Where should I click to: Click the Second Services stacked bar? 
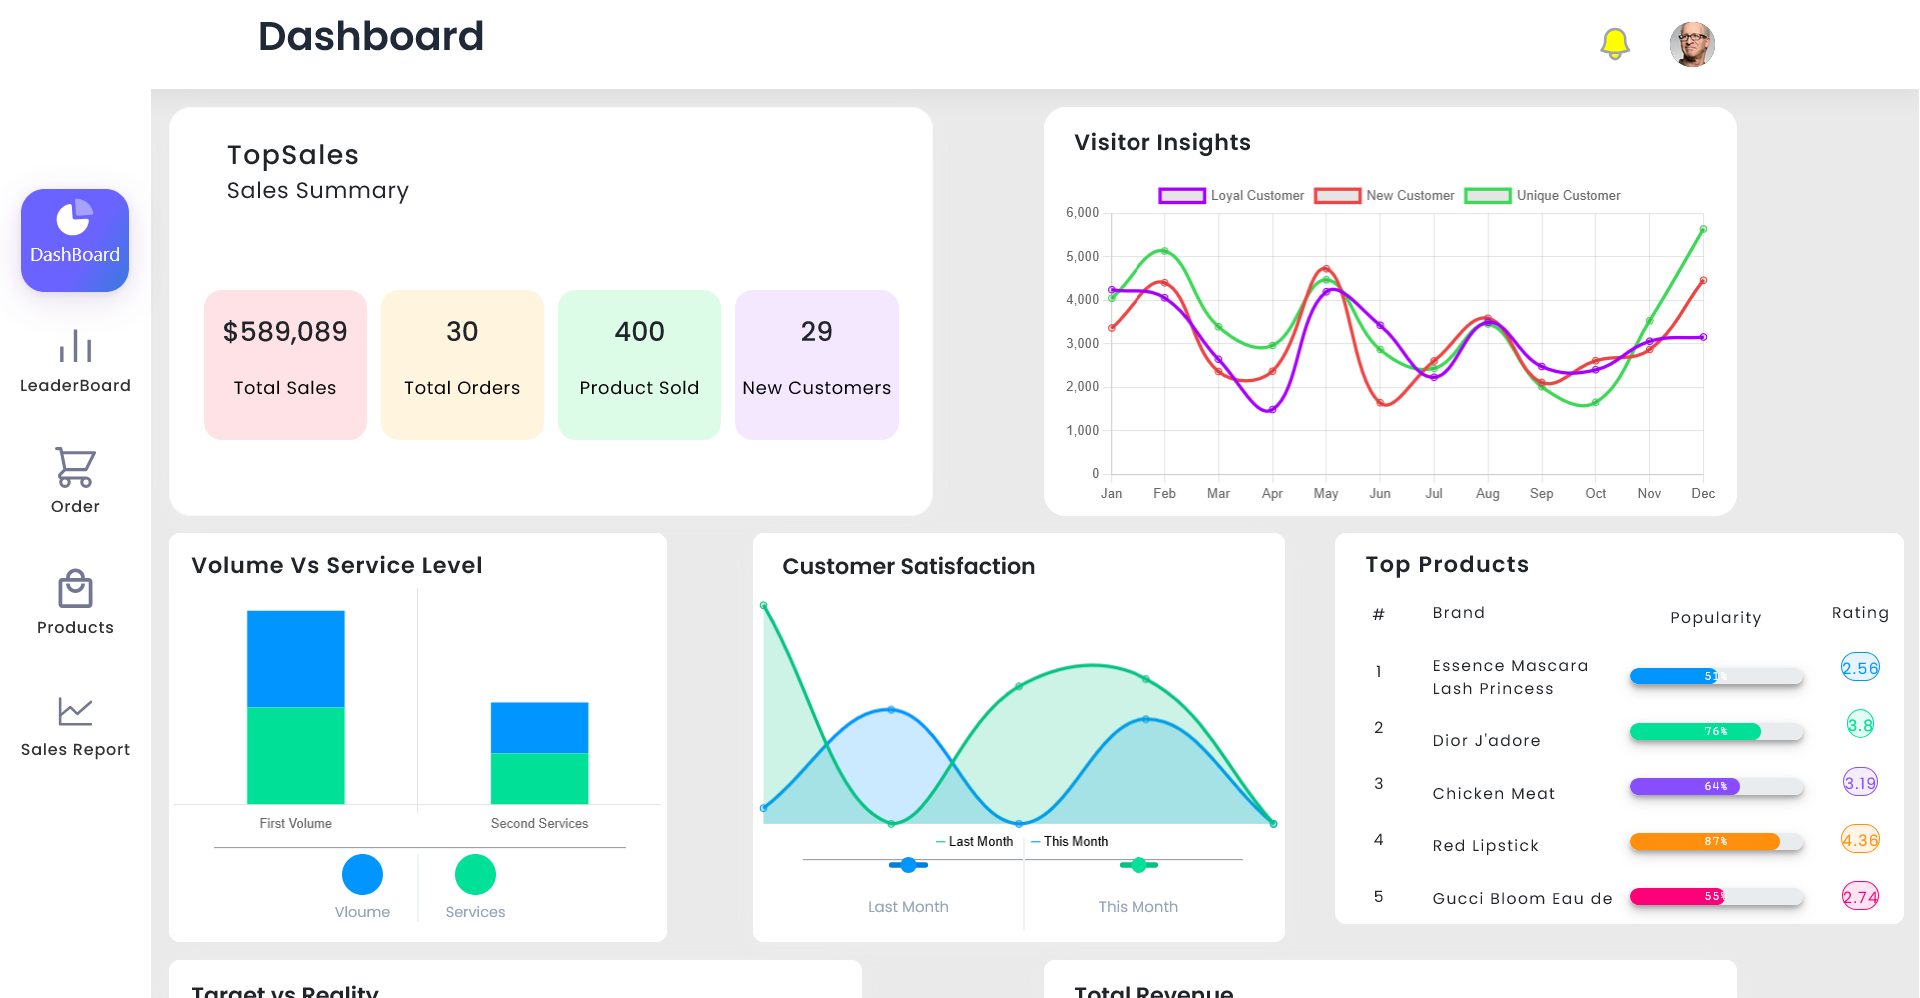[x=539, y=753]
